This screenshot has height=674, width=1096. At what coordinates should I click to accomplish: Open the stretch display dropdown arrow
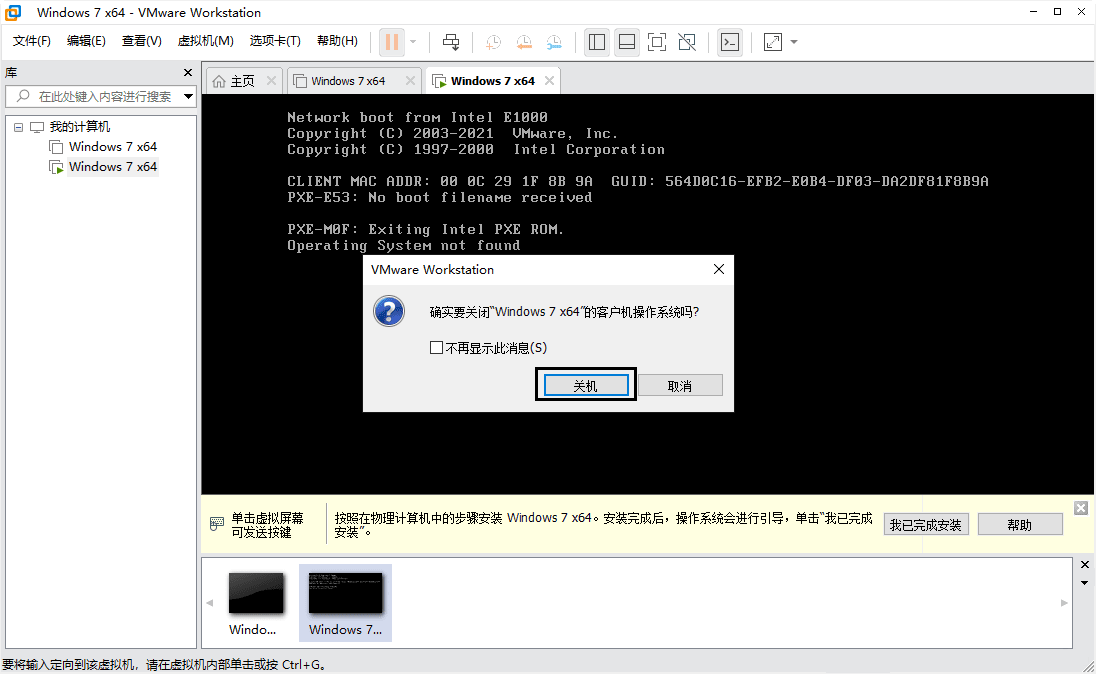[794, 42]
